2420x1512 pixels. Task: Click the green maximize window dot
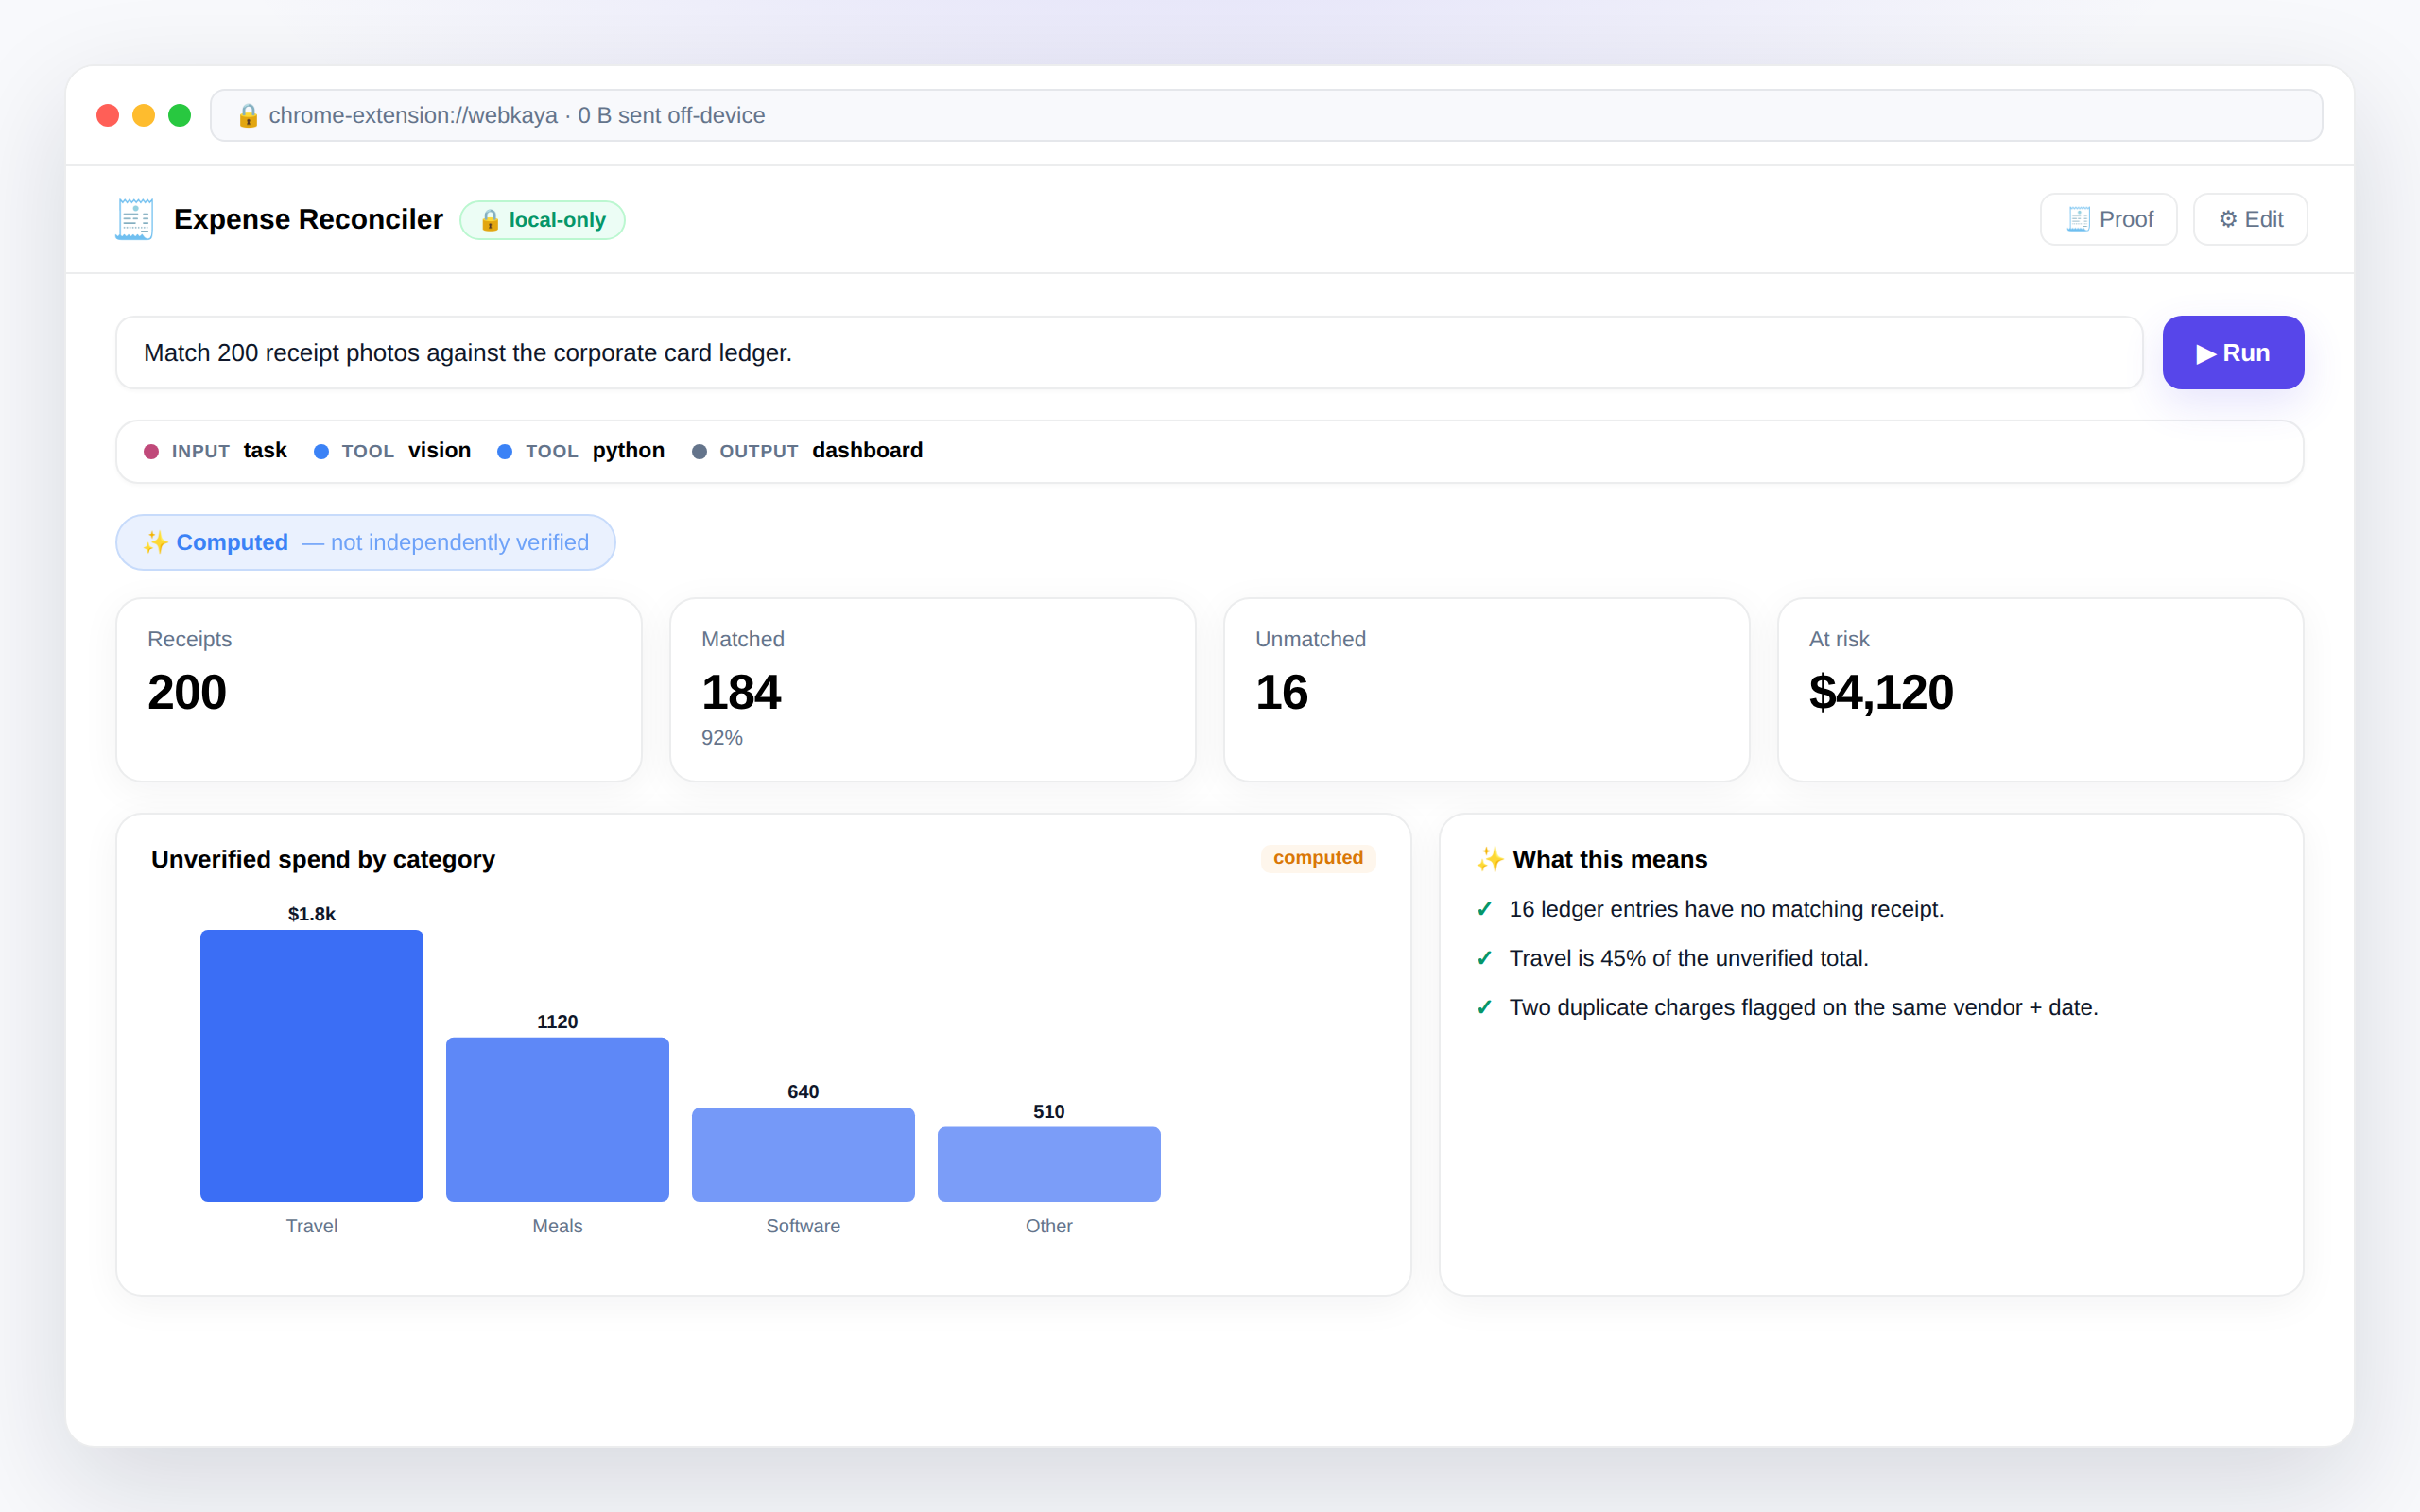coord(180,116)
